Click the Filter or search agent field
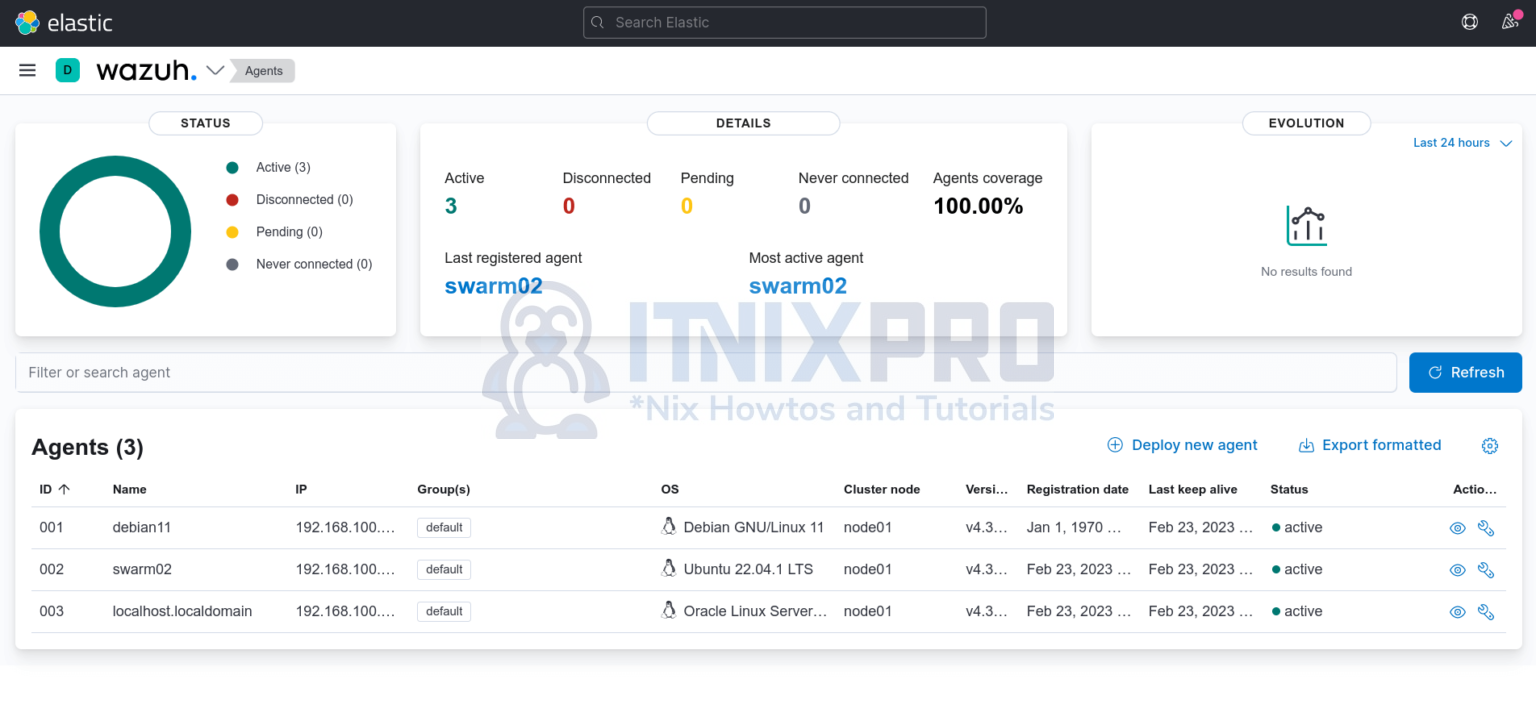The width and height of the screenshot is (1536, 721). click(400, 372)
